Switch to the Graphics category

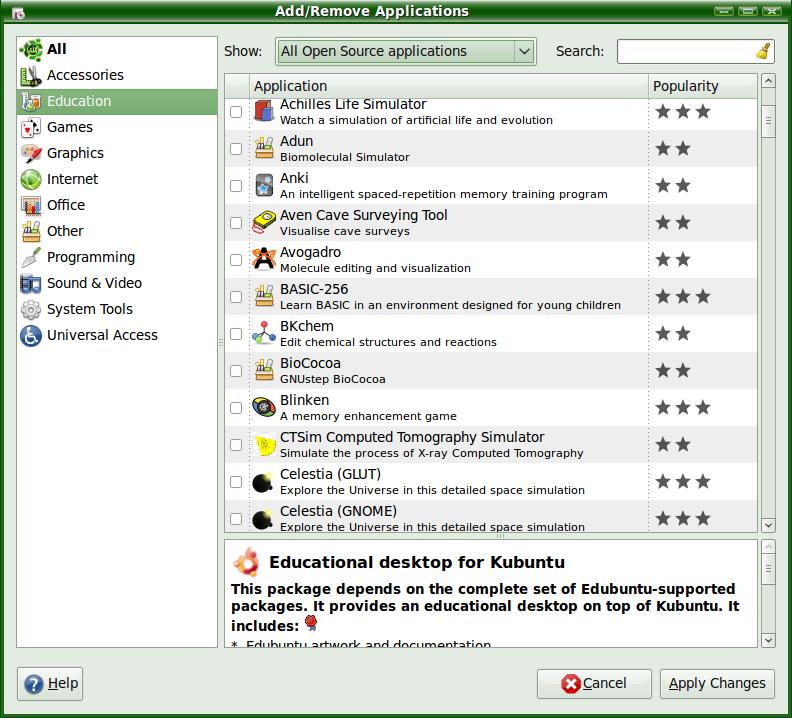click(75, 153)
